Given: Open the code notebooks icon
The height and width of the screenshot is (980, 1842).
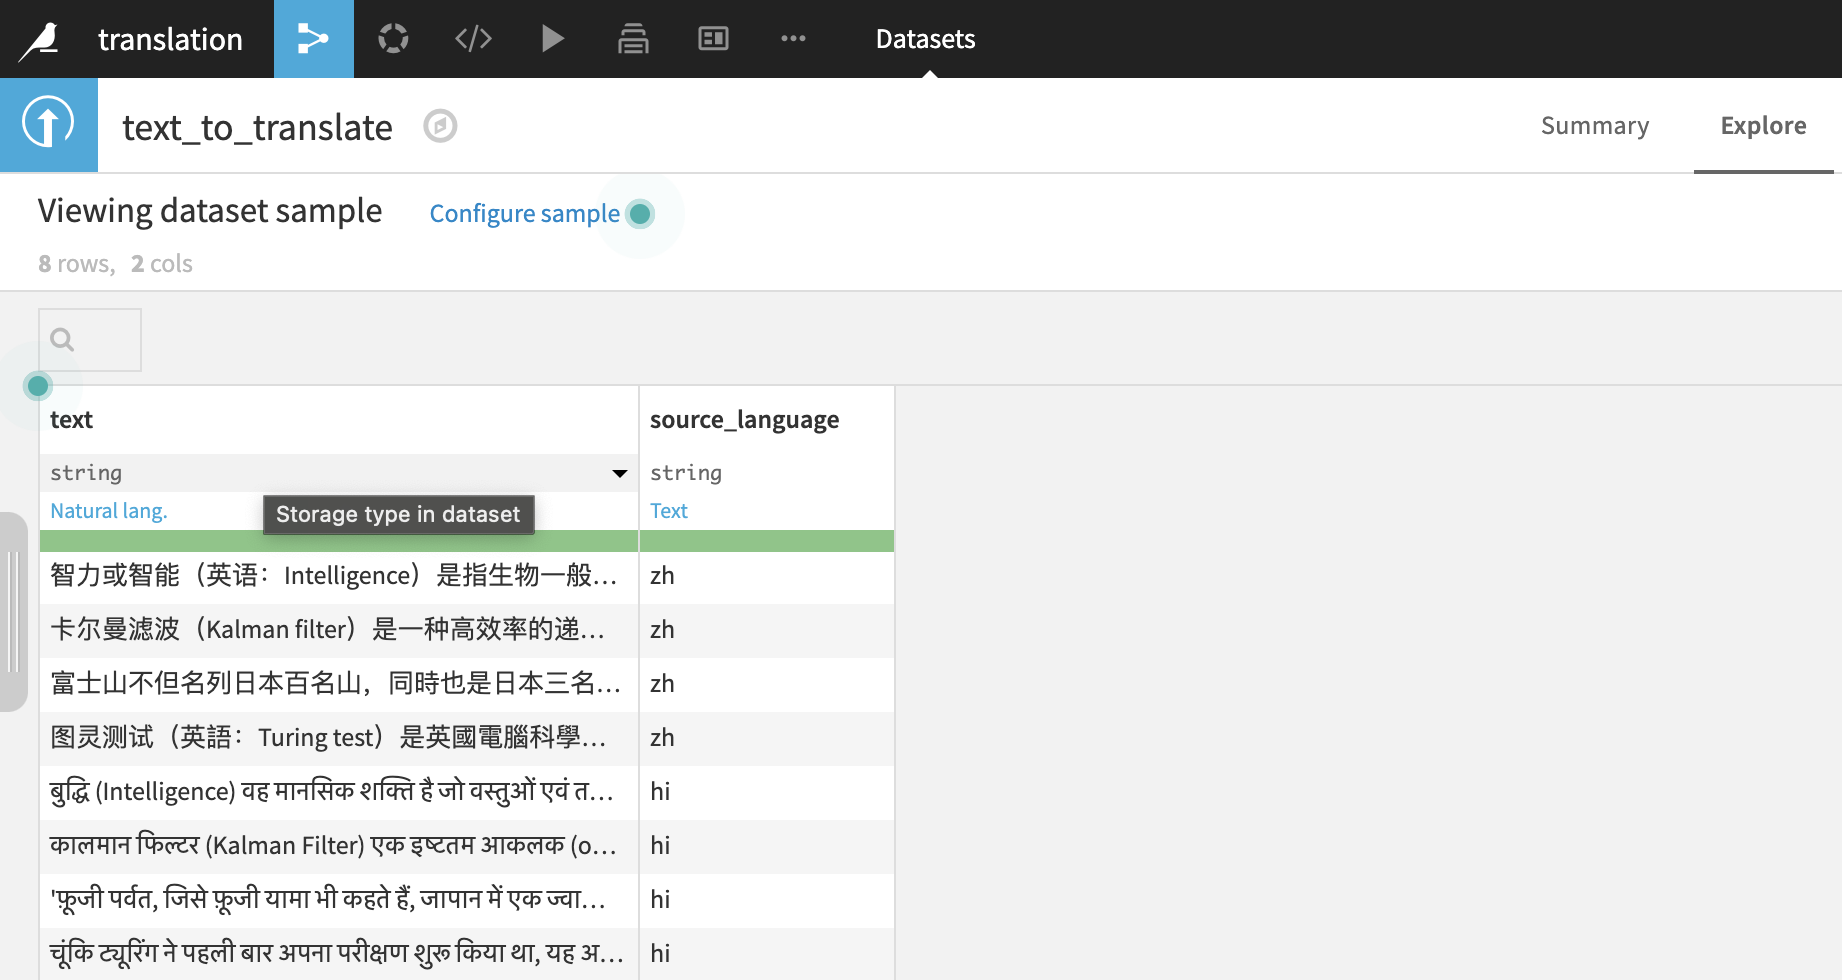Looking at the screenshot, I should 472,39.
